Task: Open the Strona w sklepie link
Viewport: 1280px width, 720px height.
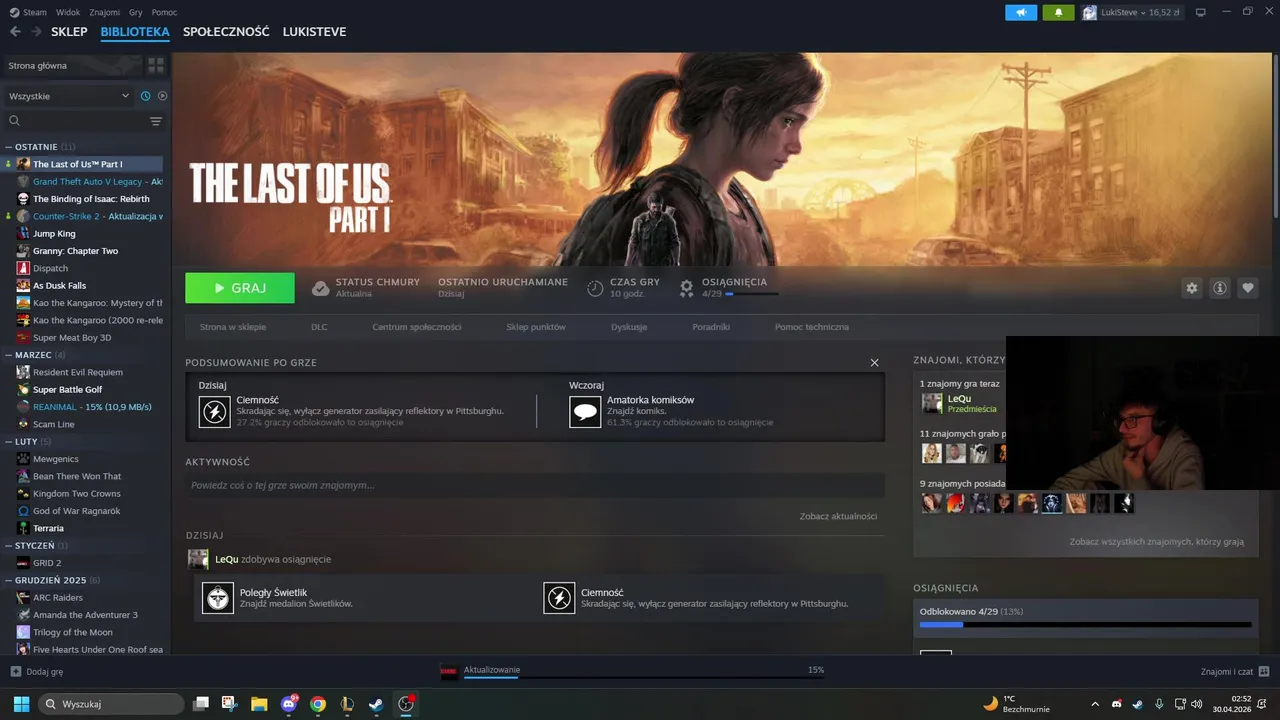Action: click(x=233, y=327)
